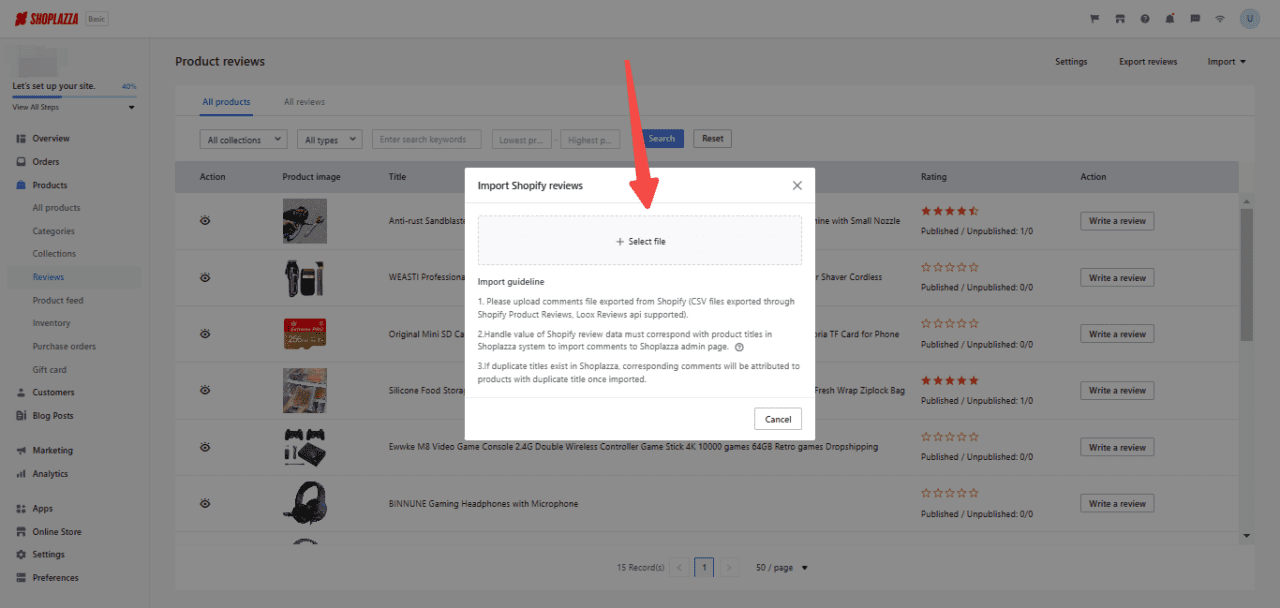The height and width of the screenshot is (608, 1280).
Task: Write a review for WEASTI Professional shaver
Action: (1117, 278)
